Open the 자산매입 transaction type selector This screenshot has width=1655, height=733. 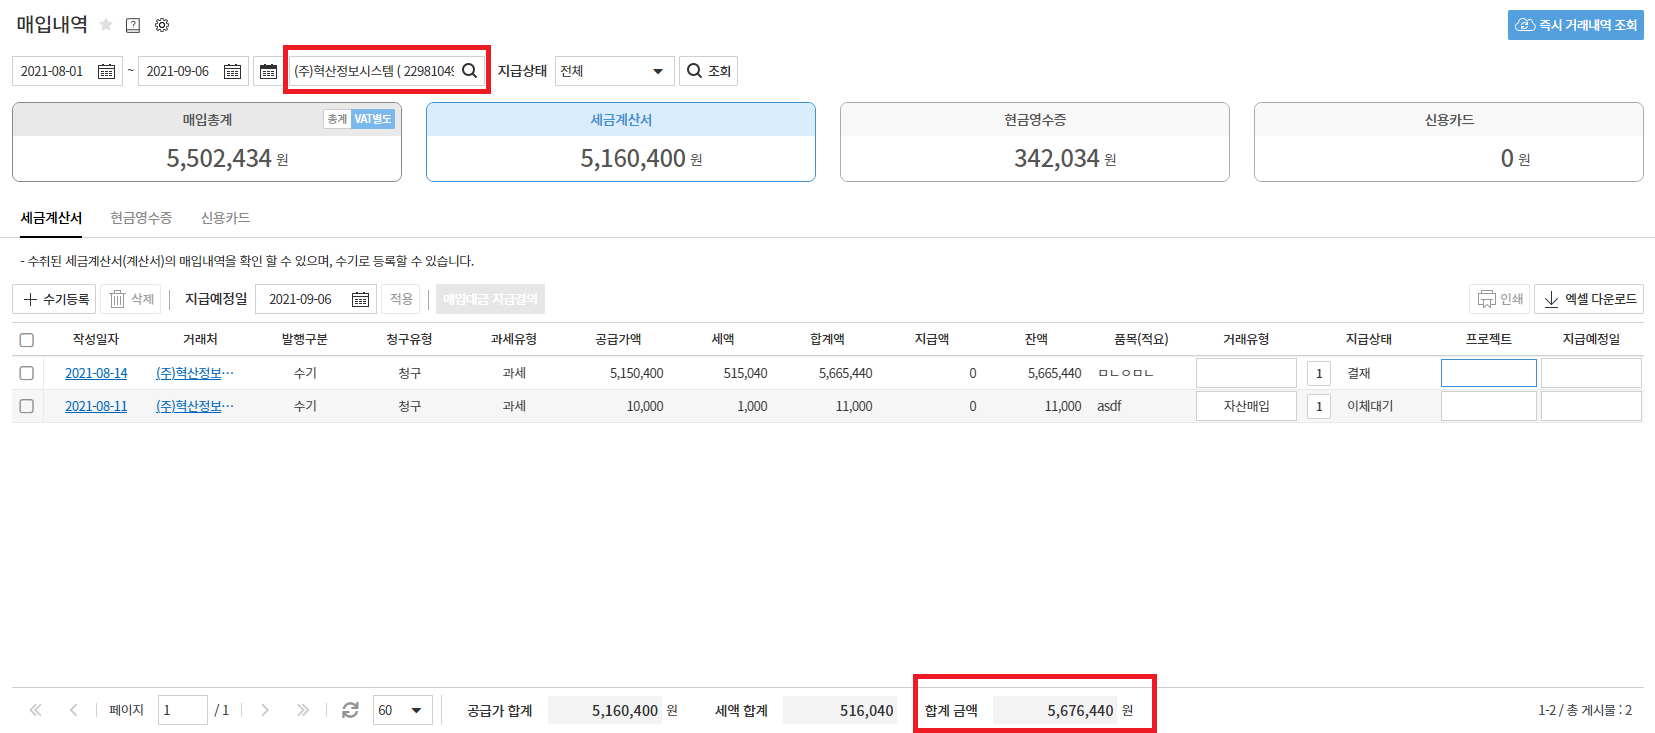click(x=1246, y=406)
